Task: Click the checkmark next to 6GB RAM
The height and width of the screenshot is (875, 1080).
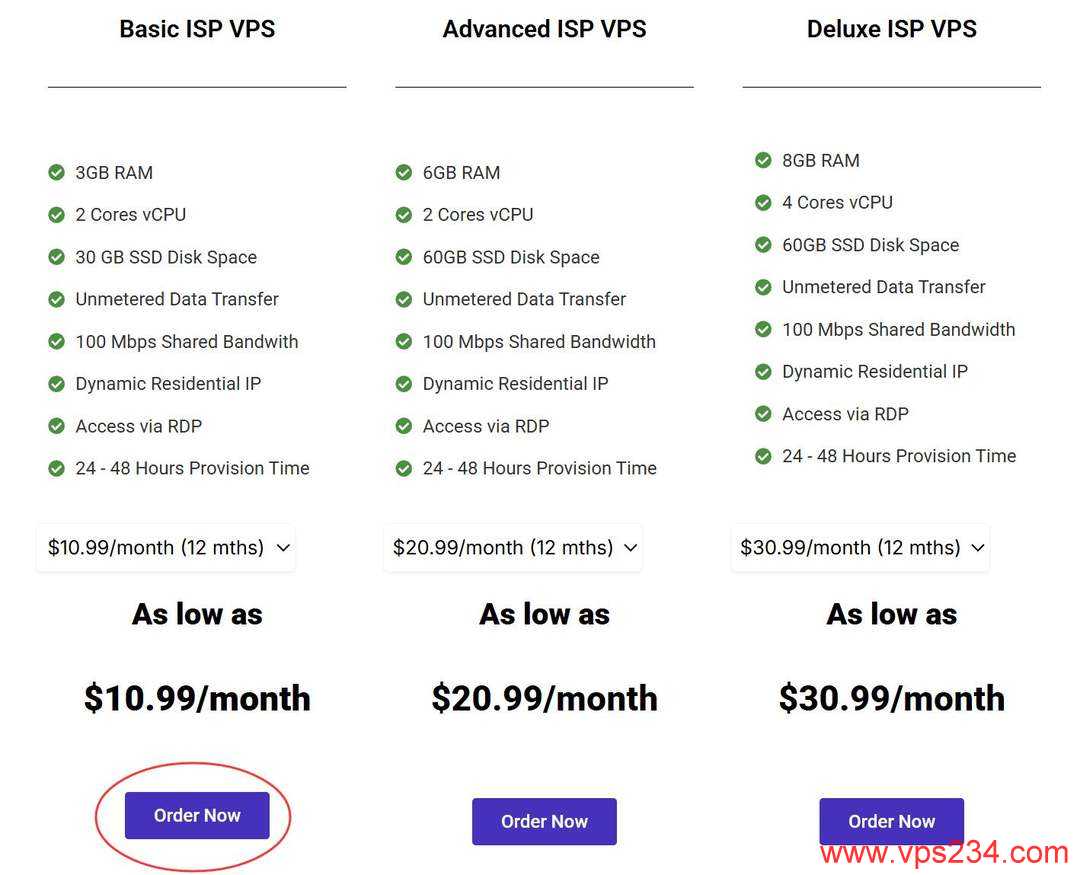Action: tap(404, 172)
